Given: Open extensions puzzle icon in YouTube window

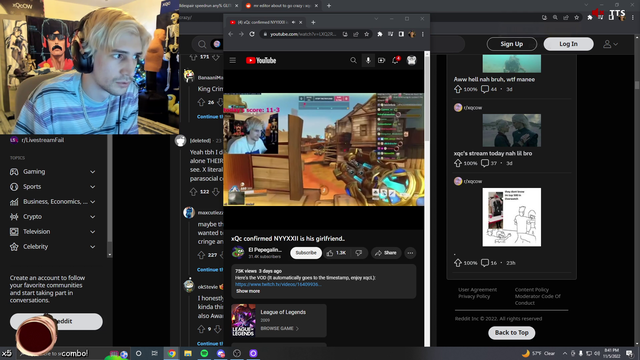Looking at the screenshot, I should pos(380,34).
